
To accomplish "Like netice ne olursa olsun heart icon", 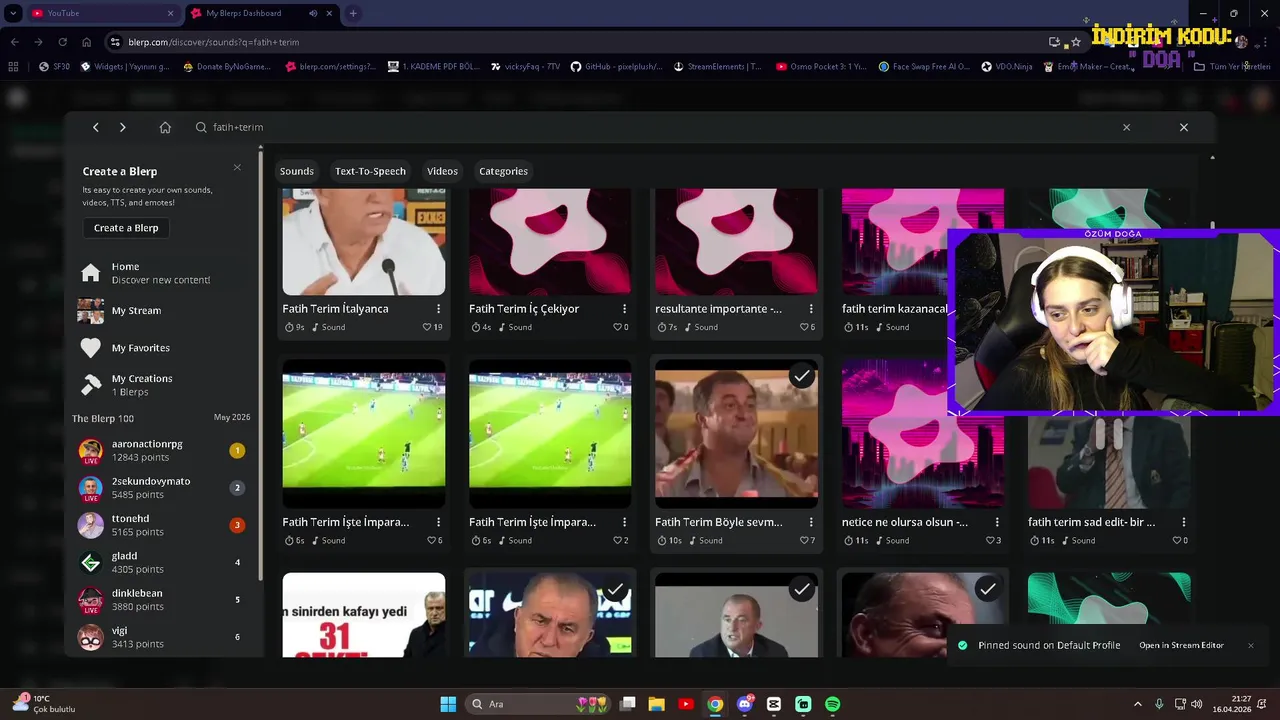I will (989, 540).
